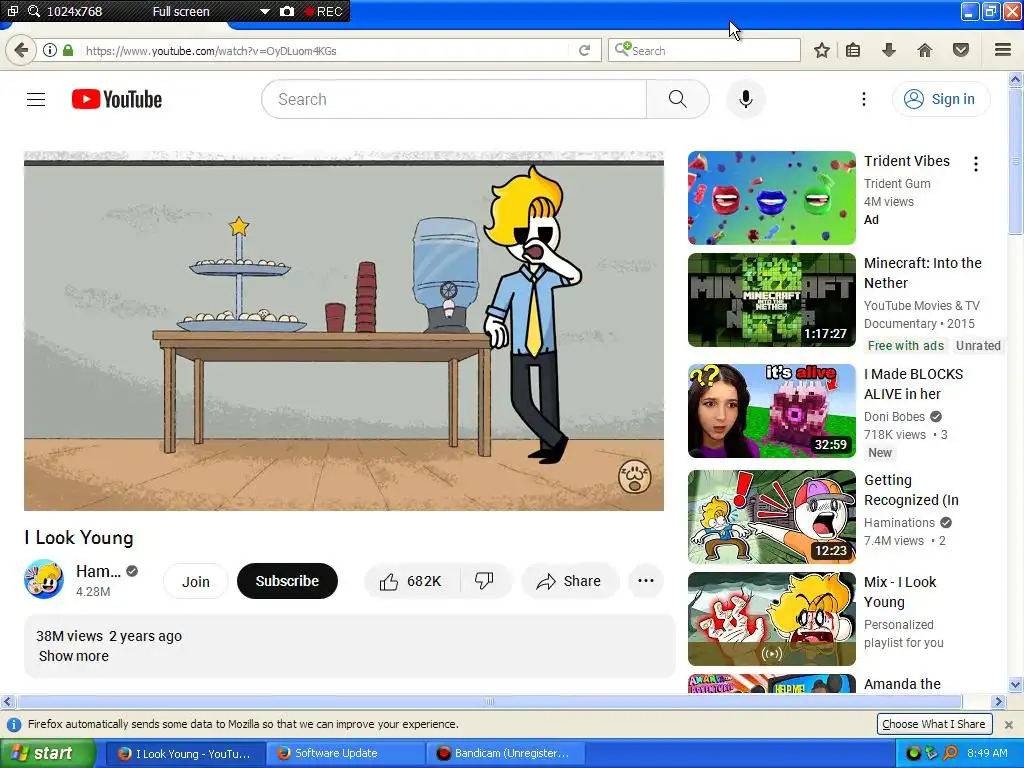
Task: Dismiss the Firefox data notification bar
Action: [1008, 724]
